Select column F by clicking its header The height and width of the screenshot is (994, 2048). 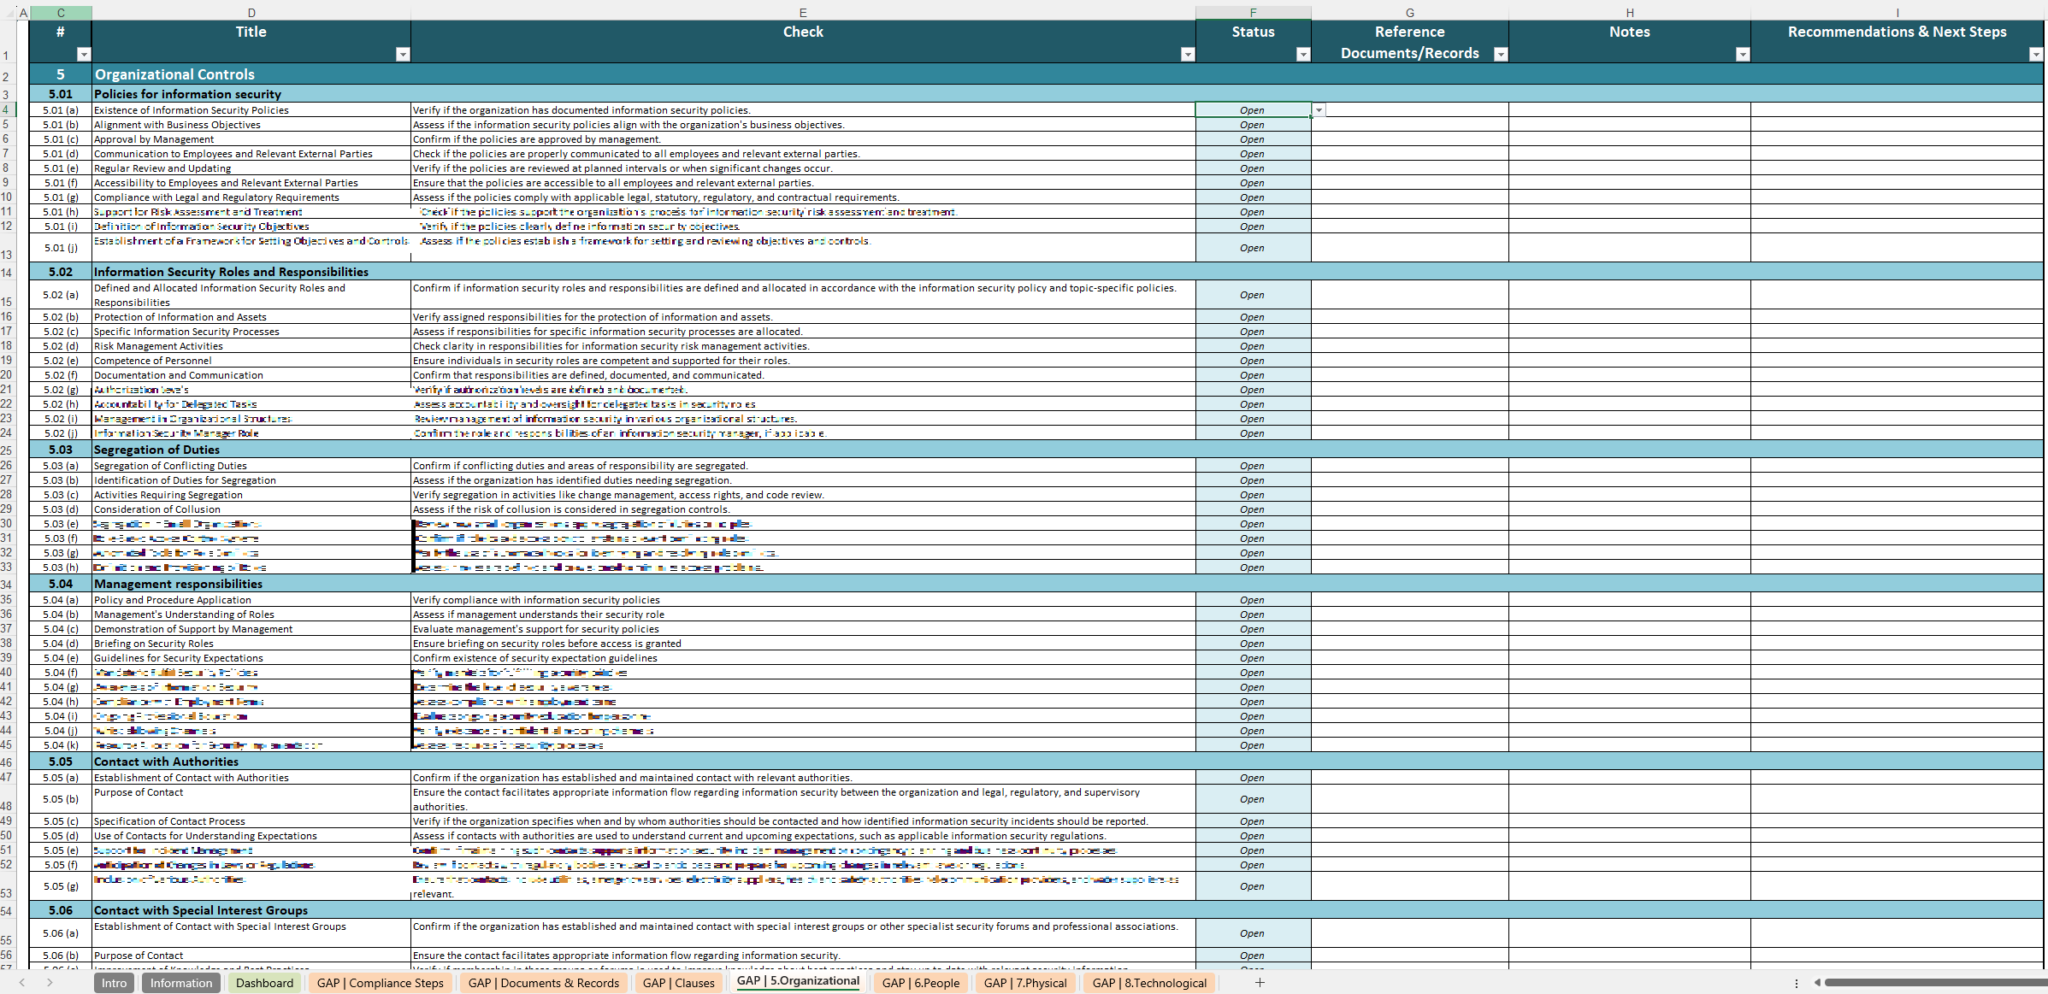click(x=1255, y=13)
